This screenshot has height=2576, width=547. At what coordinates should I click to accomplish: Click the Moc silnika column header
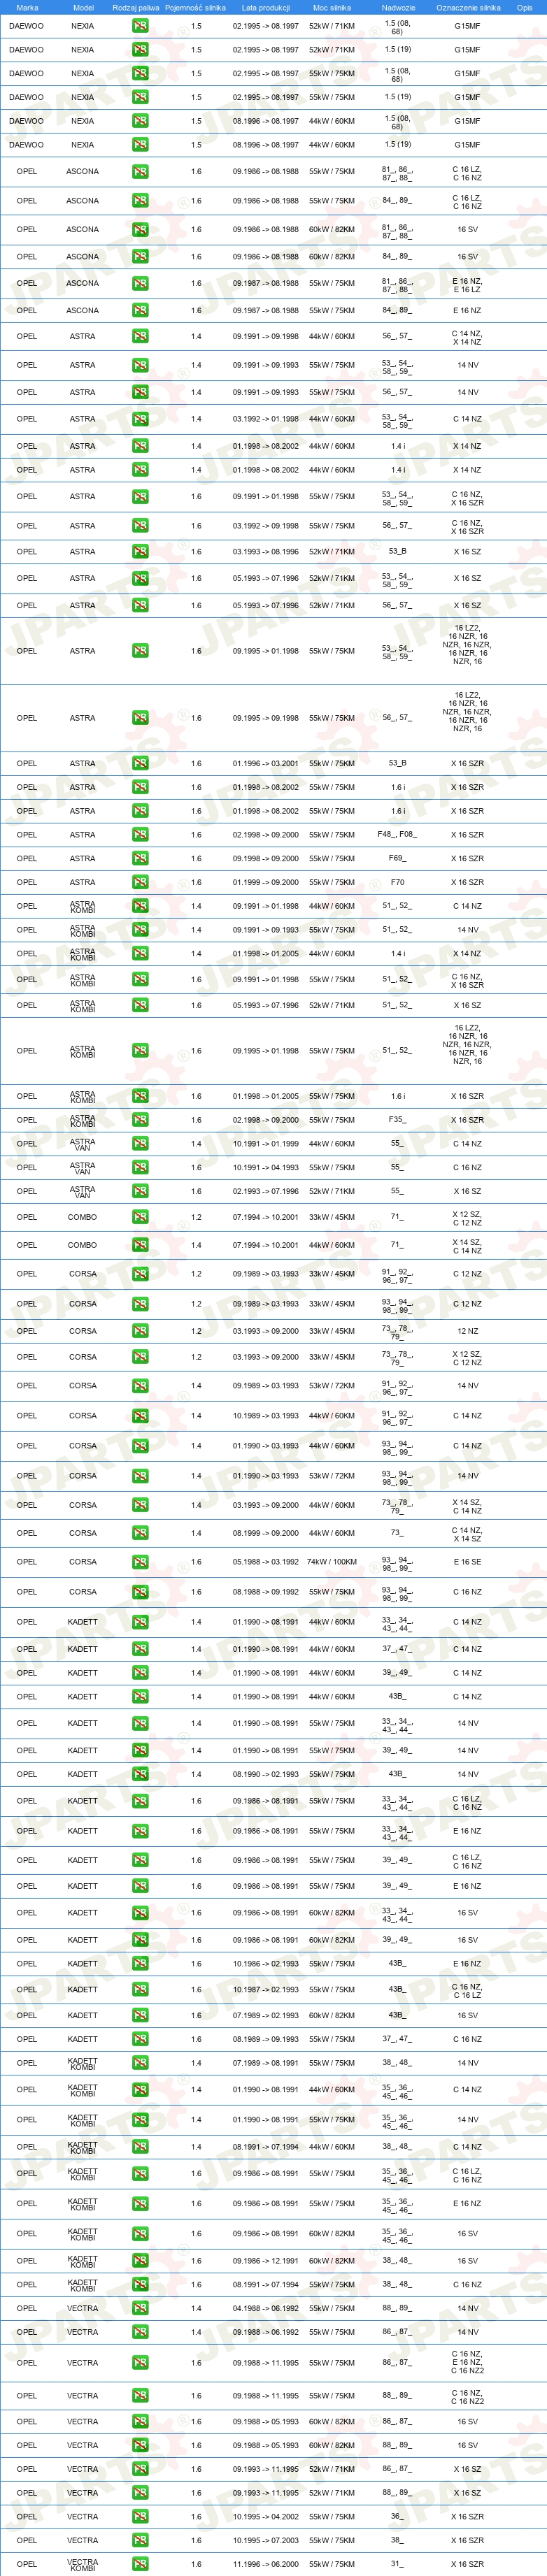(332, 7)
